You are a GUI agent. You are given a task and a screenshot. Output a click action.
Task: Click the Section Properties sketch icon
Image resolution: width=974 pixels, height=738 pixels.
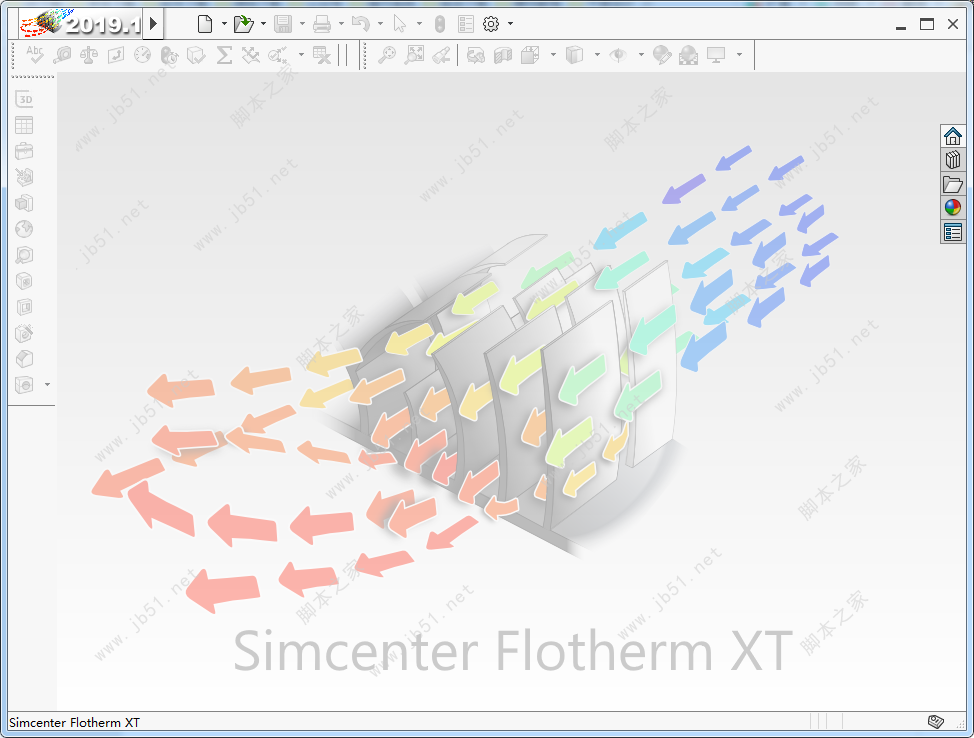pyautogui.click(x=116, y=55)
